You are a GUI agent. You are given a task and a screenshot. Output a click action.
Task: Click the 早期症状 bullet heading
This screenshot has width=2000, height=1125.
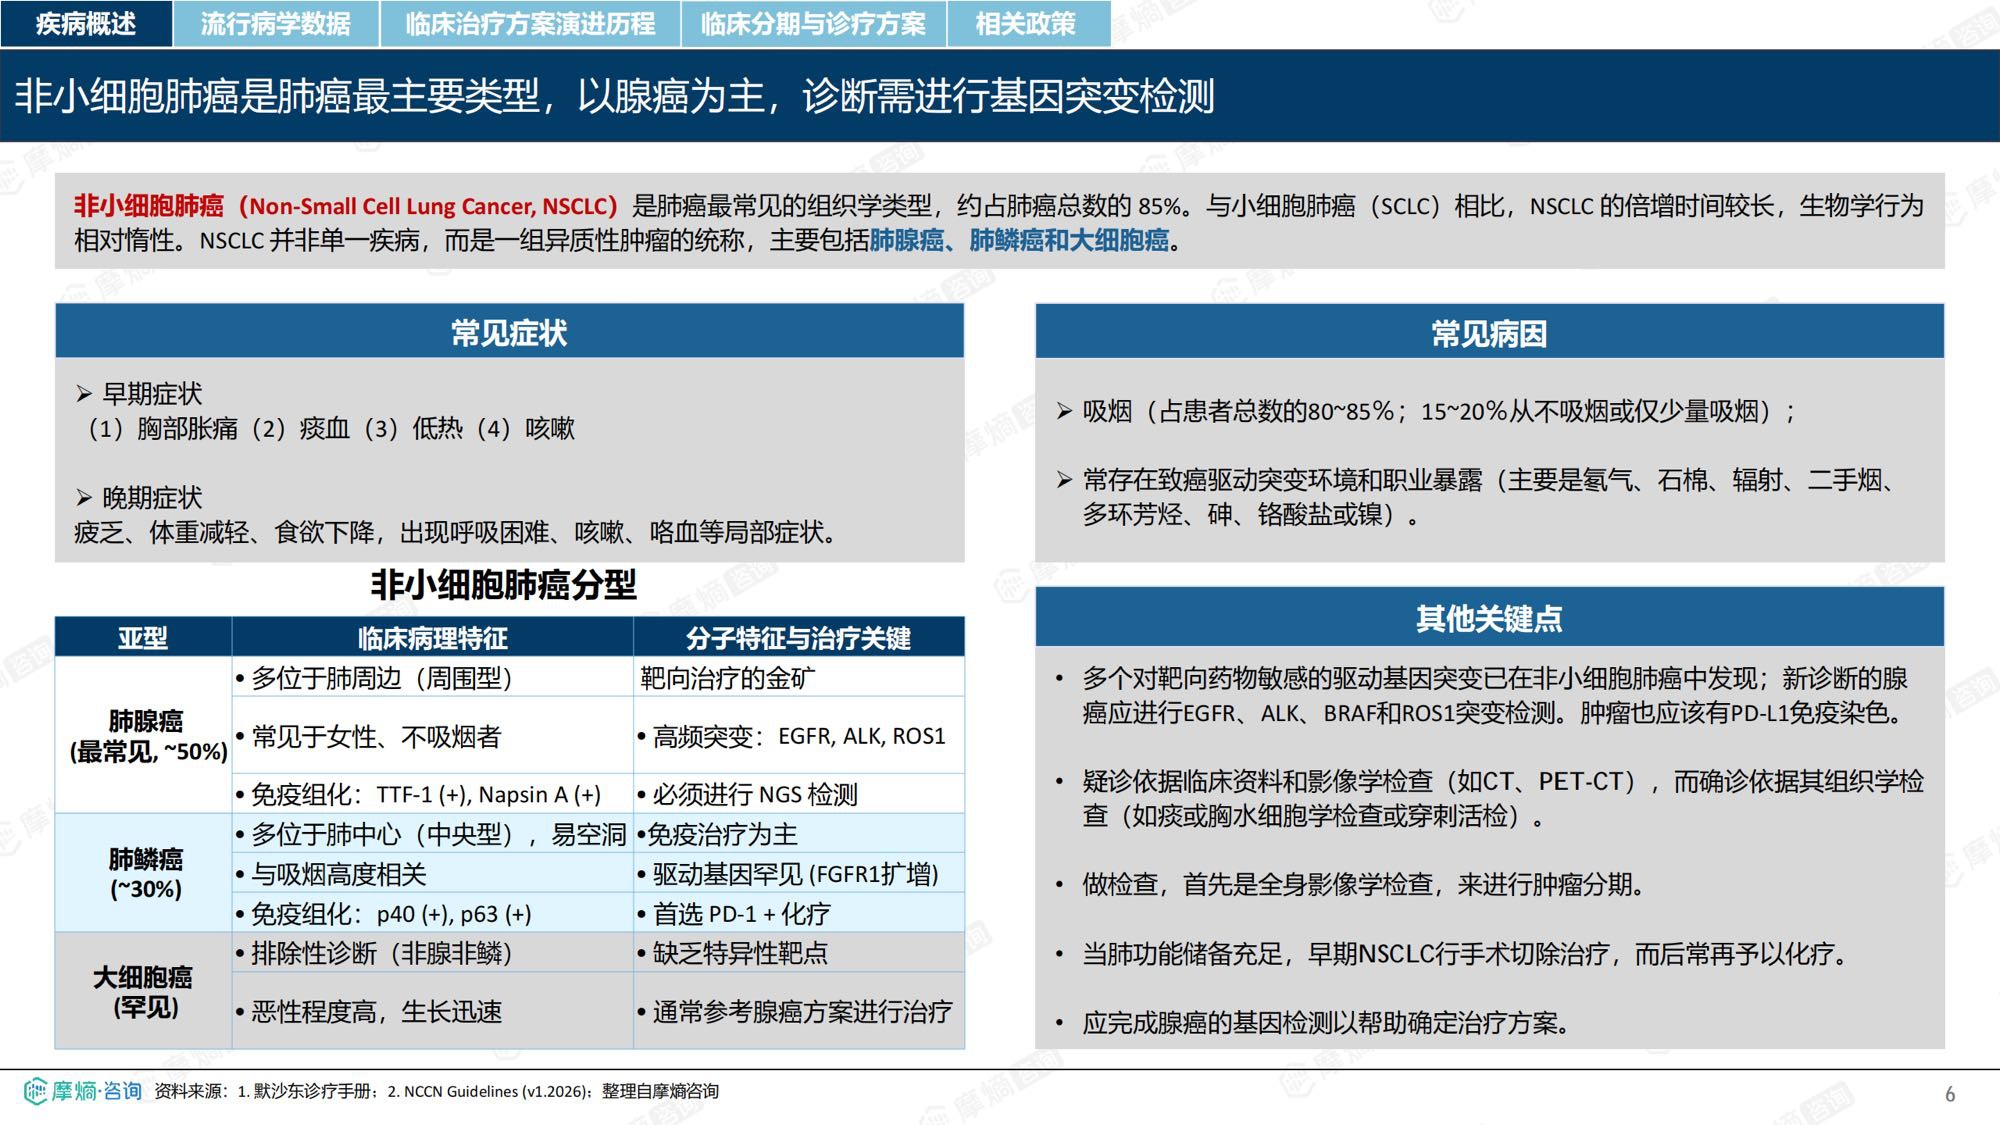pos(139,393)
